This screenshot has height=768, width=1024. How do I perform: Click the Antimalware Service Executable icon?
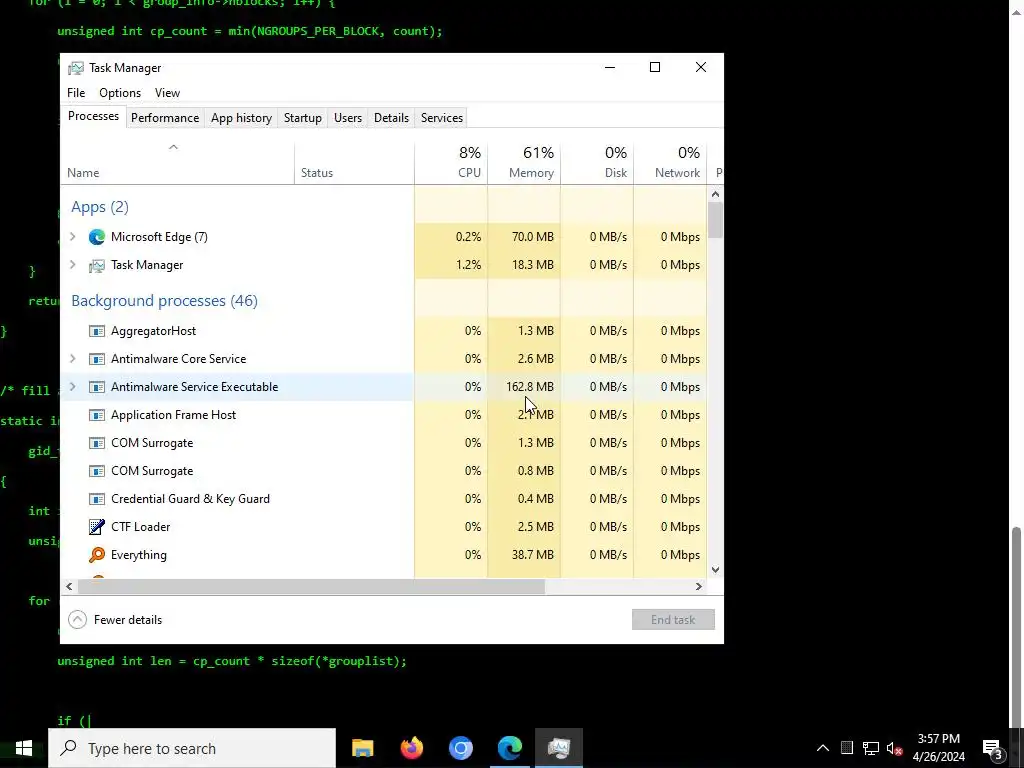click(x=97, y=387)
